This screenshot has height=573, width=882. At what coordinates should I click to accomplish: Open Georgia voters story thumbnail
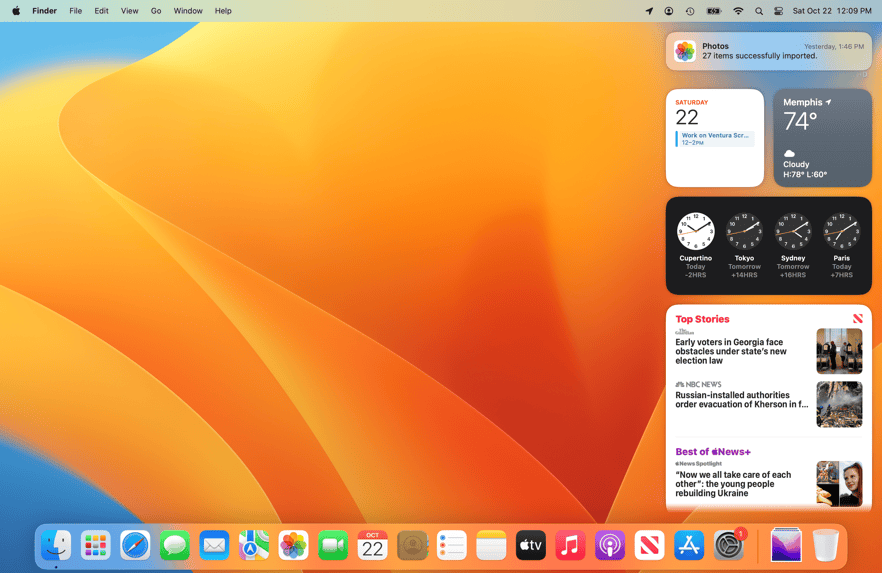tap(839, 351)
